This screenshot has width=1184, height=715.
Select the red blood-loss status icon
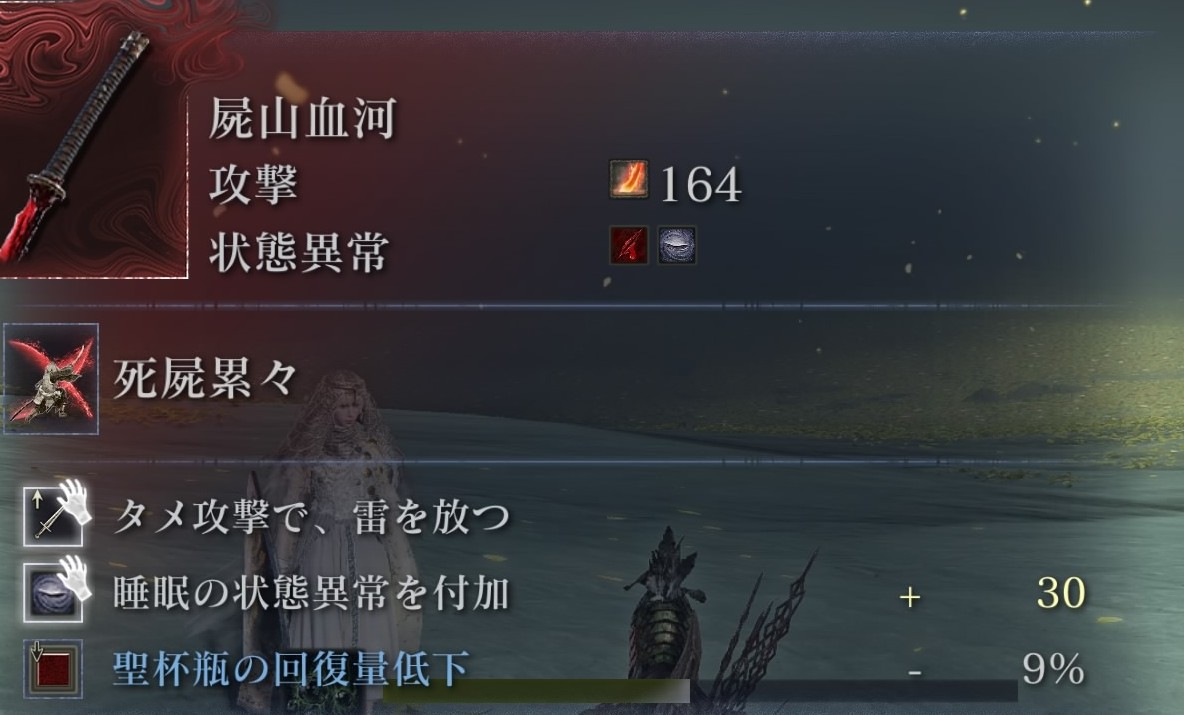tap(629, 245)
